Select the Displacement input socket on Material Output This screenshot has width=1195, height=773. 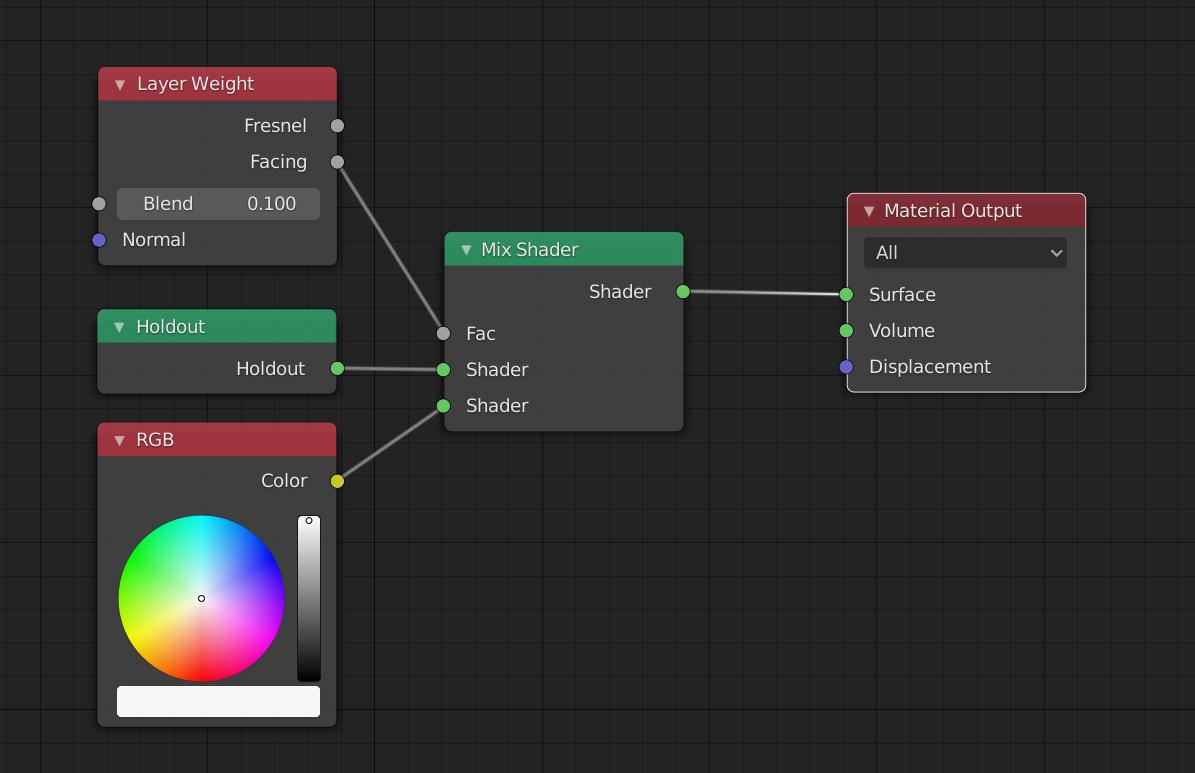click(x=846, y=367)
